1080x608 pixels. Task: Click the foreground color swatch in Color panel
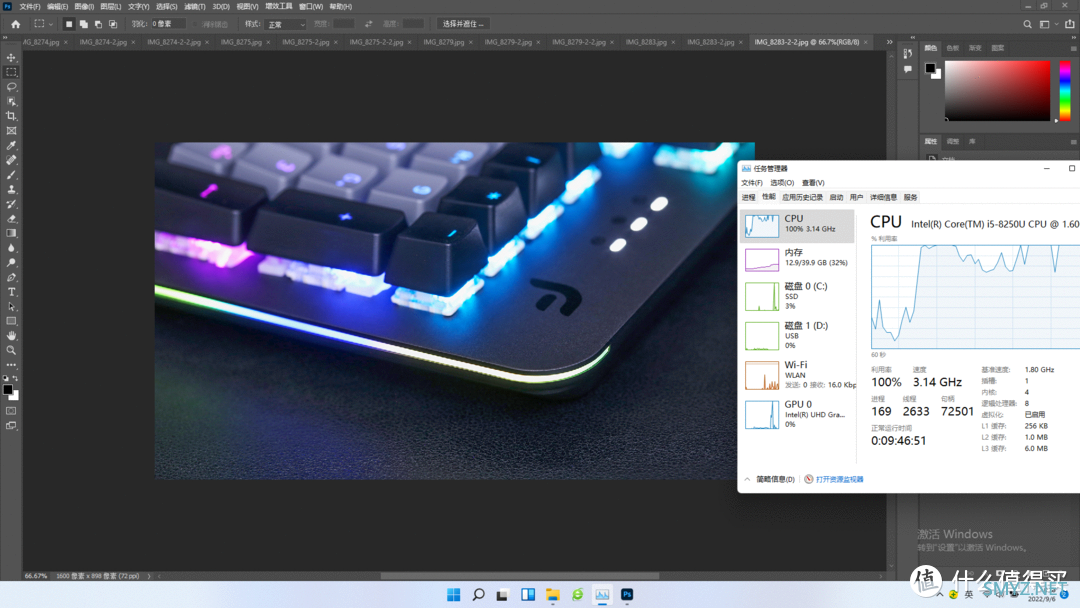(x=930, y=68)
